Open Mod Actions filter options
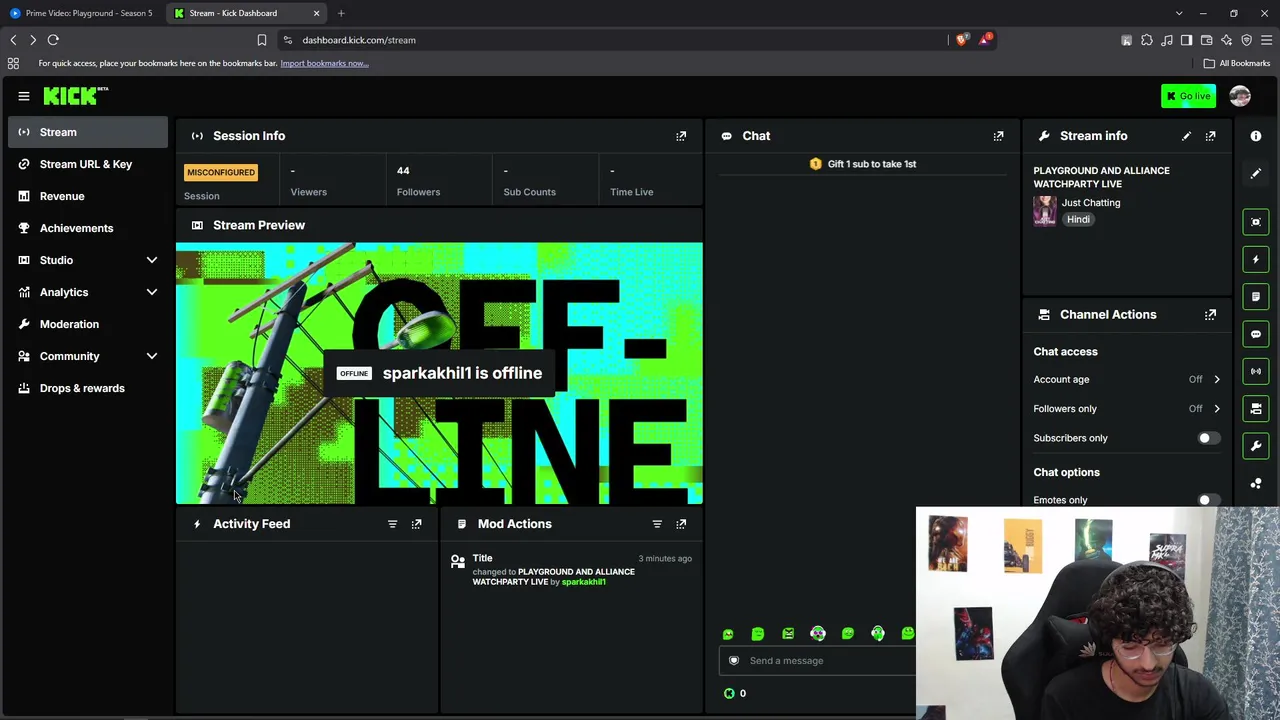1280x720 pixels. click(x=657, y=524)
